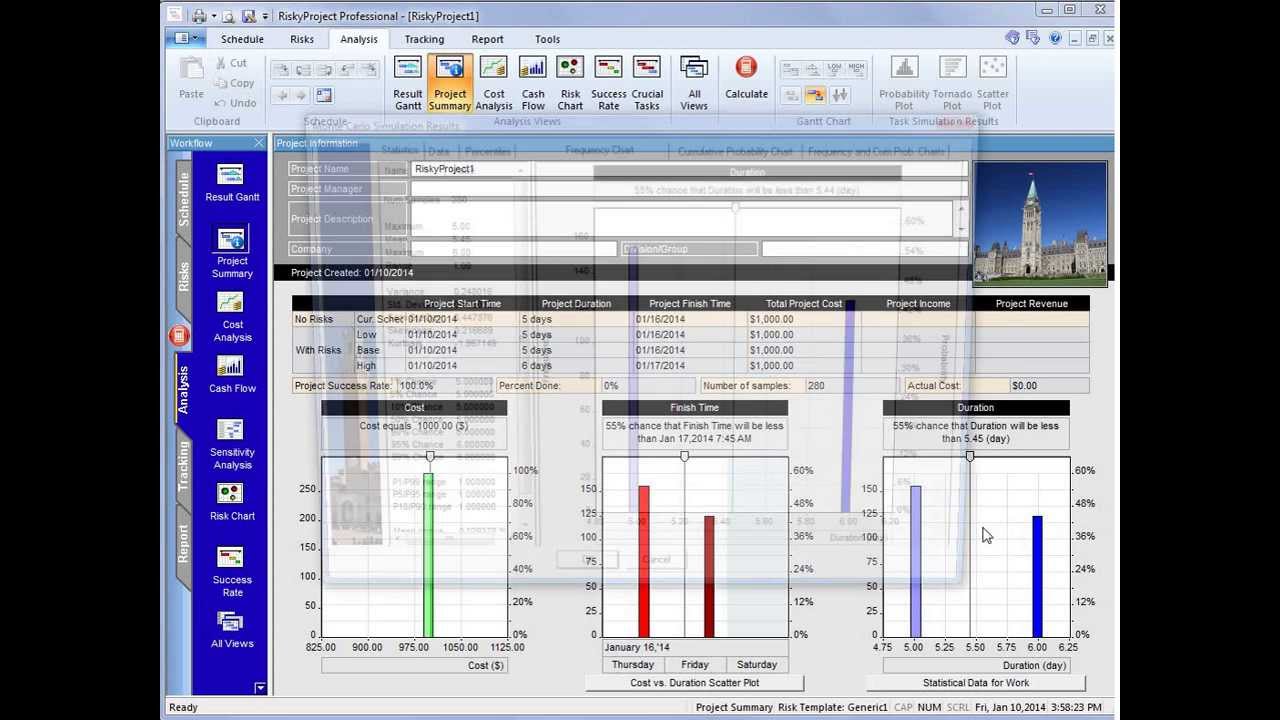Show the Success Rate ribbon view

[609, 83]
